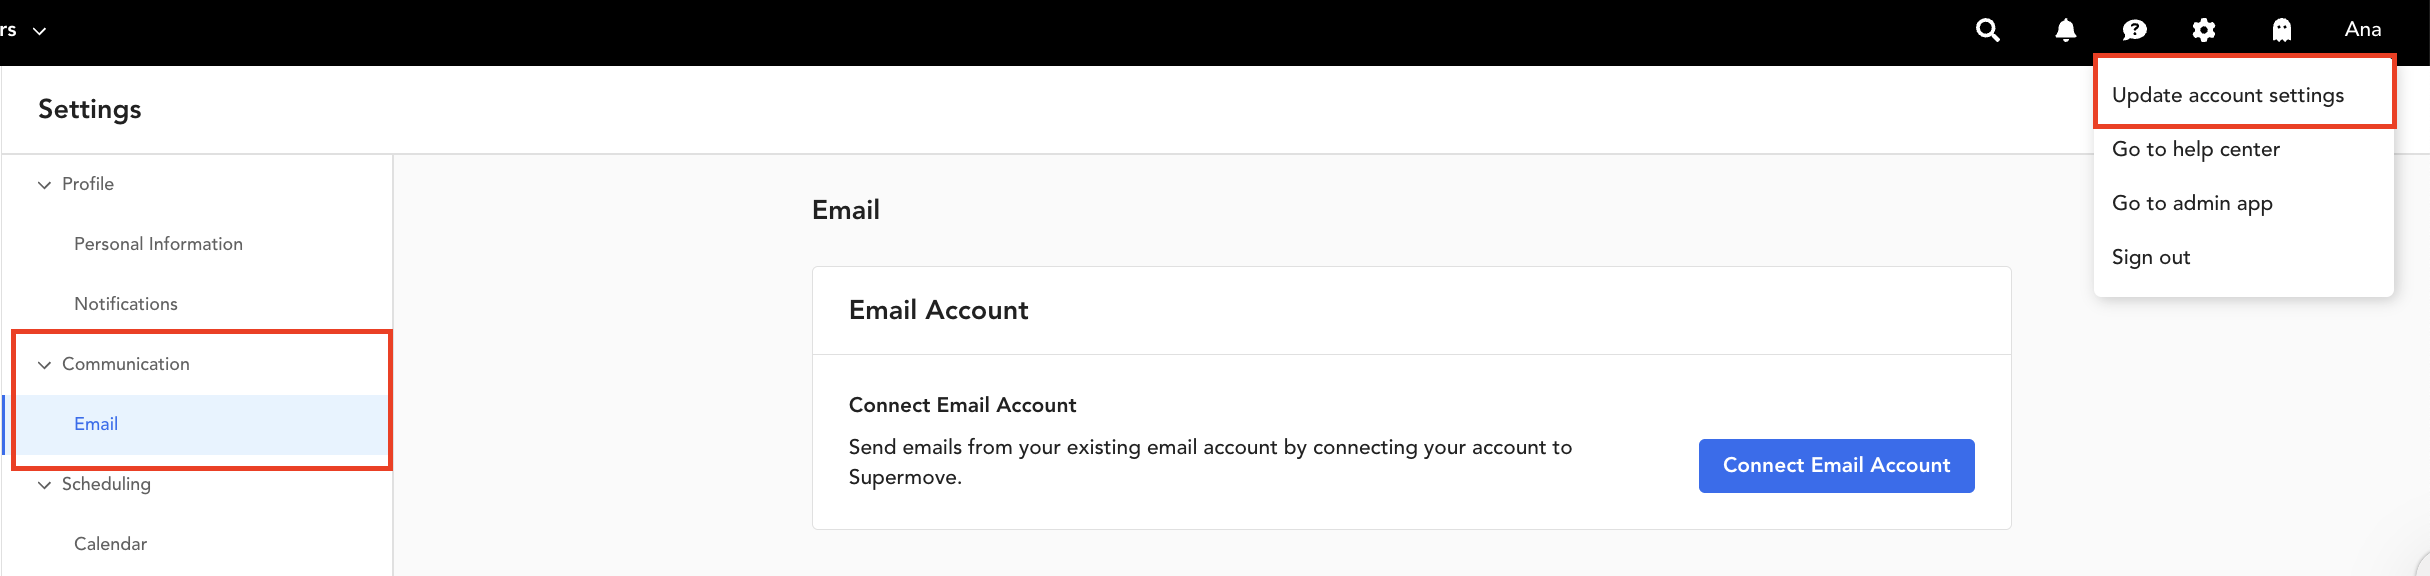2430x576 pixels.
Task: Open Notifications settings page
Action: 126,304
